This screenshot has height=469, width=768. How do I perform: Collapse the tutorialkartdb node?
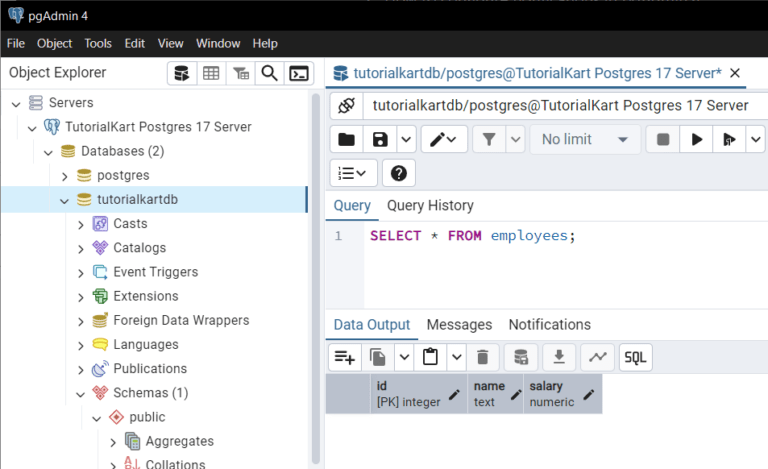[x=65, y=201]
